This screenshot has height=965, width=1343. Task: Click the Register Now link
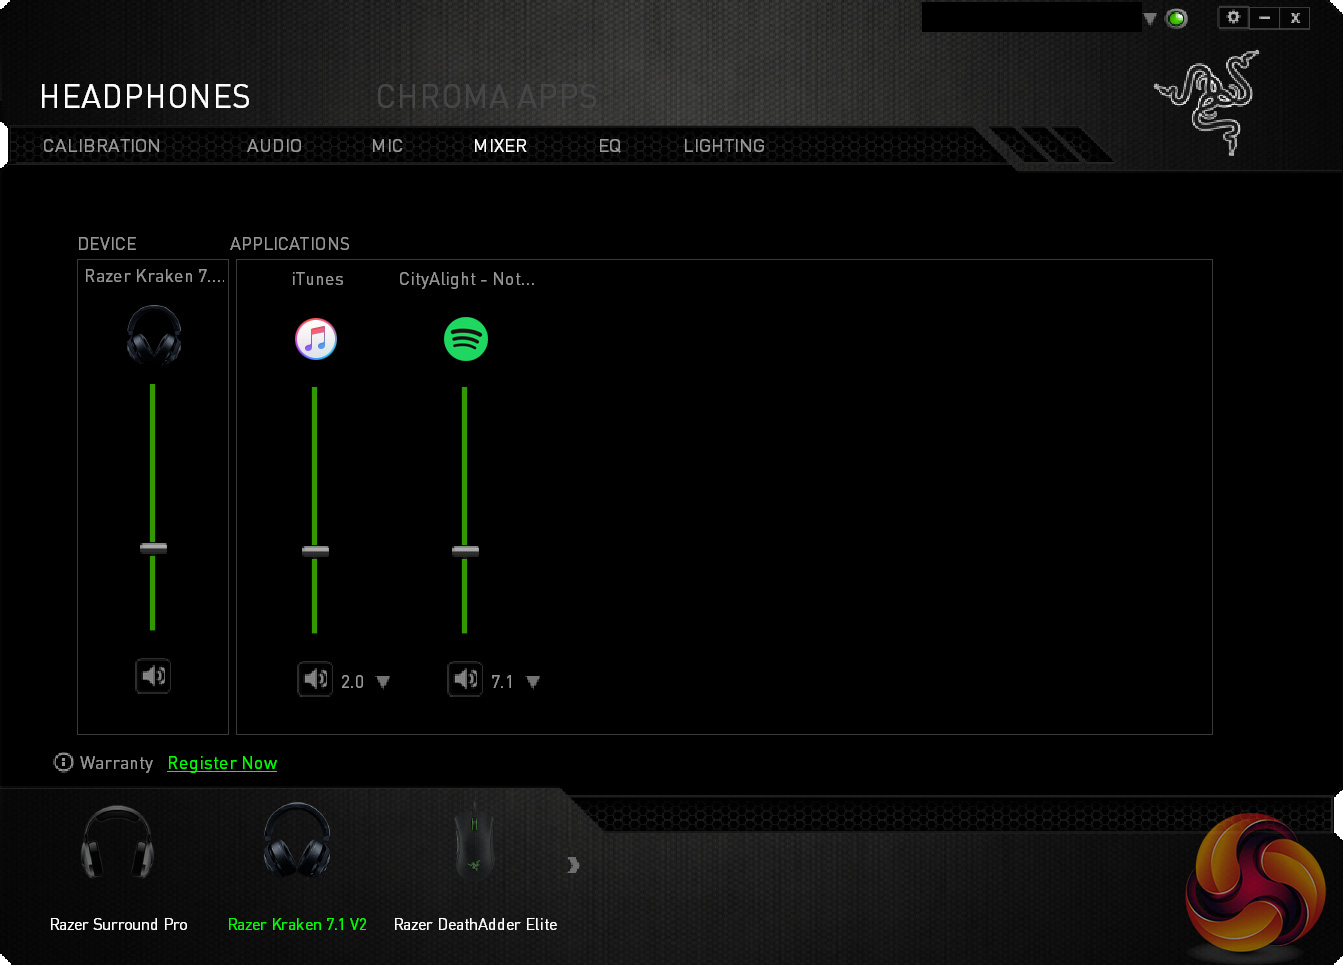coord(222,763)
